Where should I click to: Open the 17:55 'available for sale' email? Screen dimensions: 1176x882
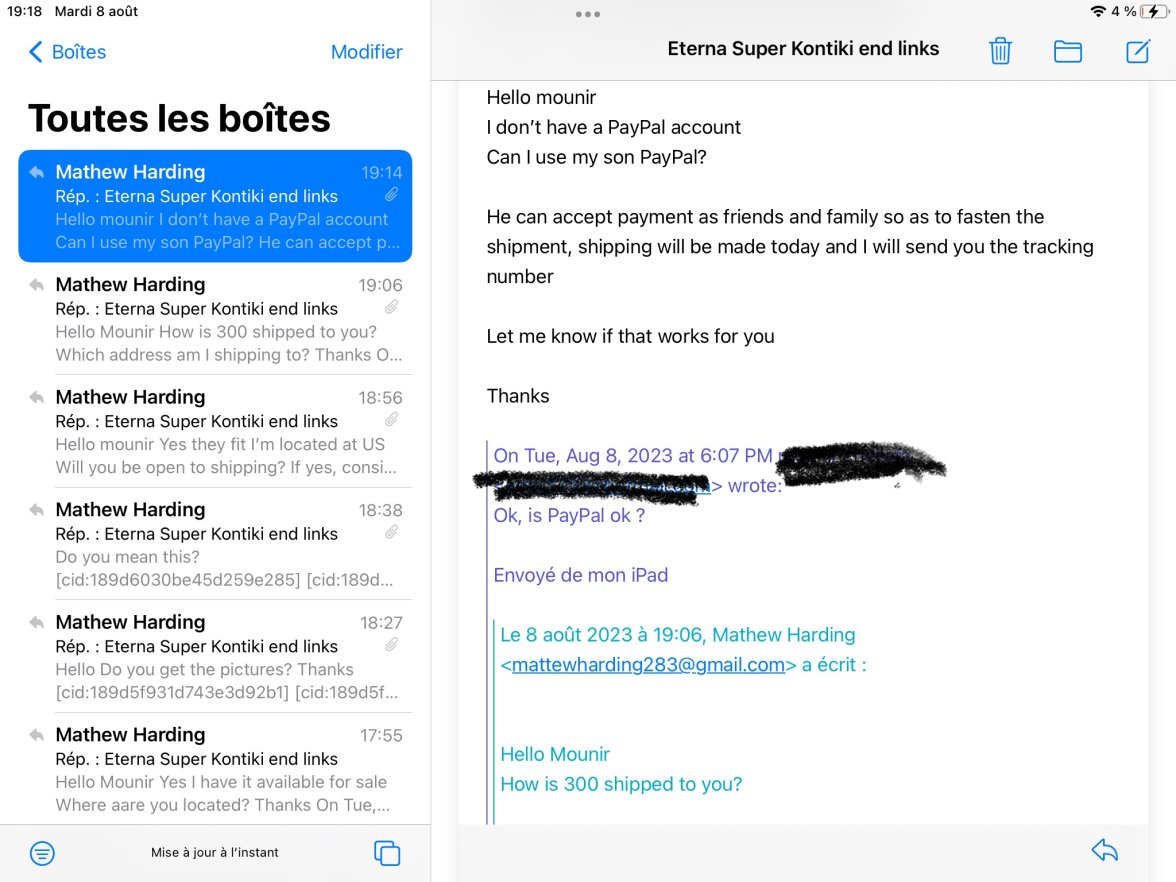tap(215, 770)
